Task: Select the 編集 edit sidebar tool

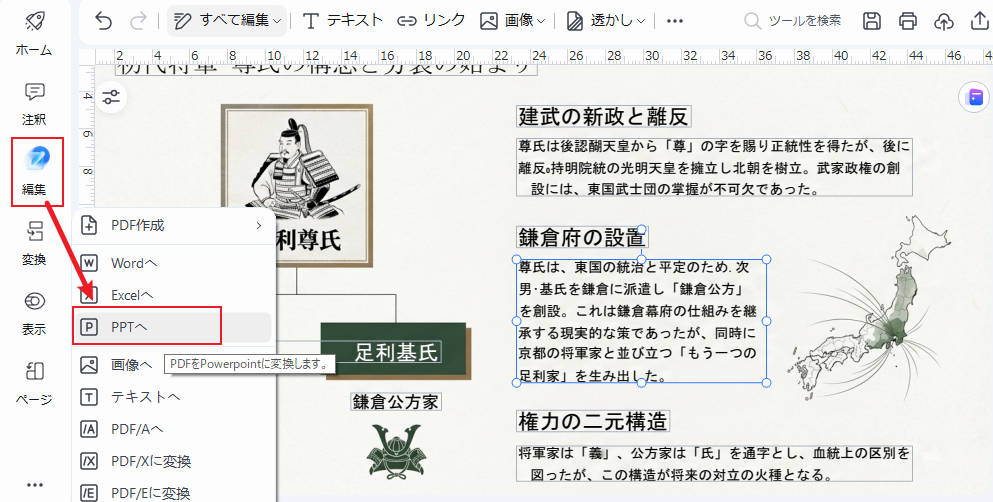Action: 34,171
